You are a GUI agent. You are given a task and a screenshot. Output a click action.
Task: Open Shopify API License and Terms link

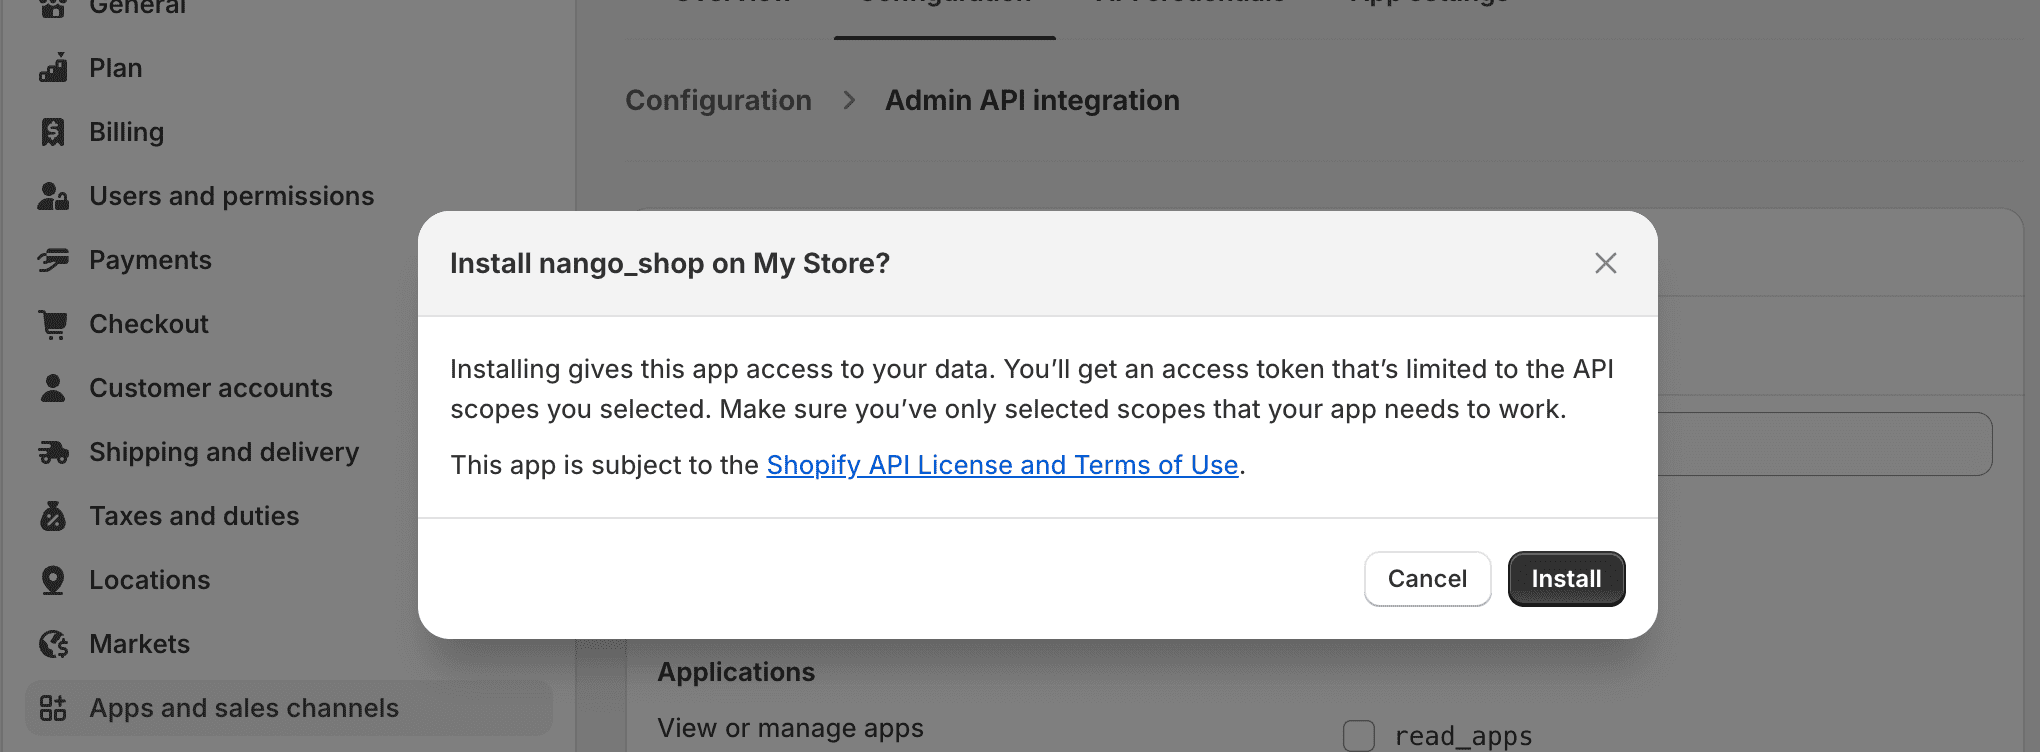coord(1002,465)
